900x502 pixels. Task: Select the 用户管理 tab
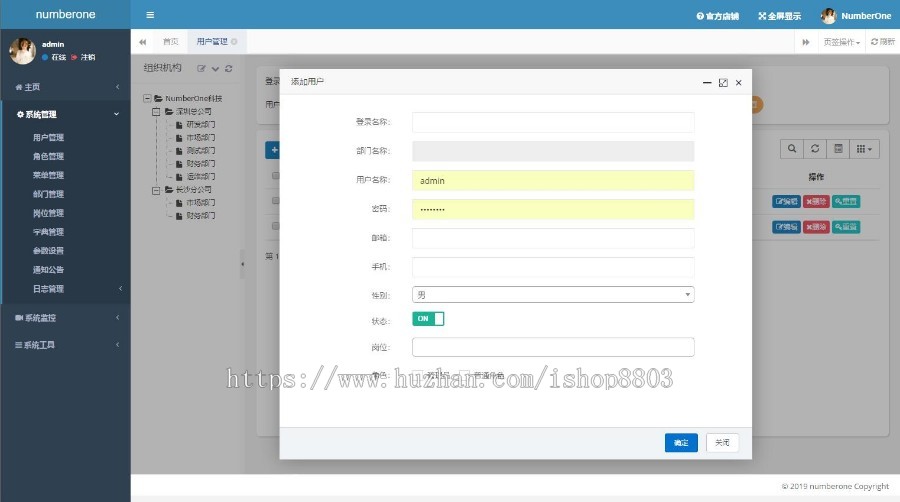(x=212, y=42)
